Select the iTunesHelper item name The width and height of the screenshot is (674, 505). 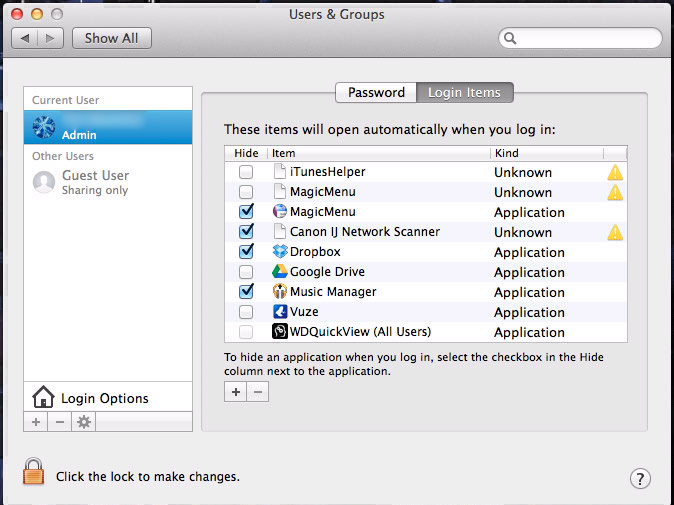(328, 171)
